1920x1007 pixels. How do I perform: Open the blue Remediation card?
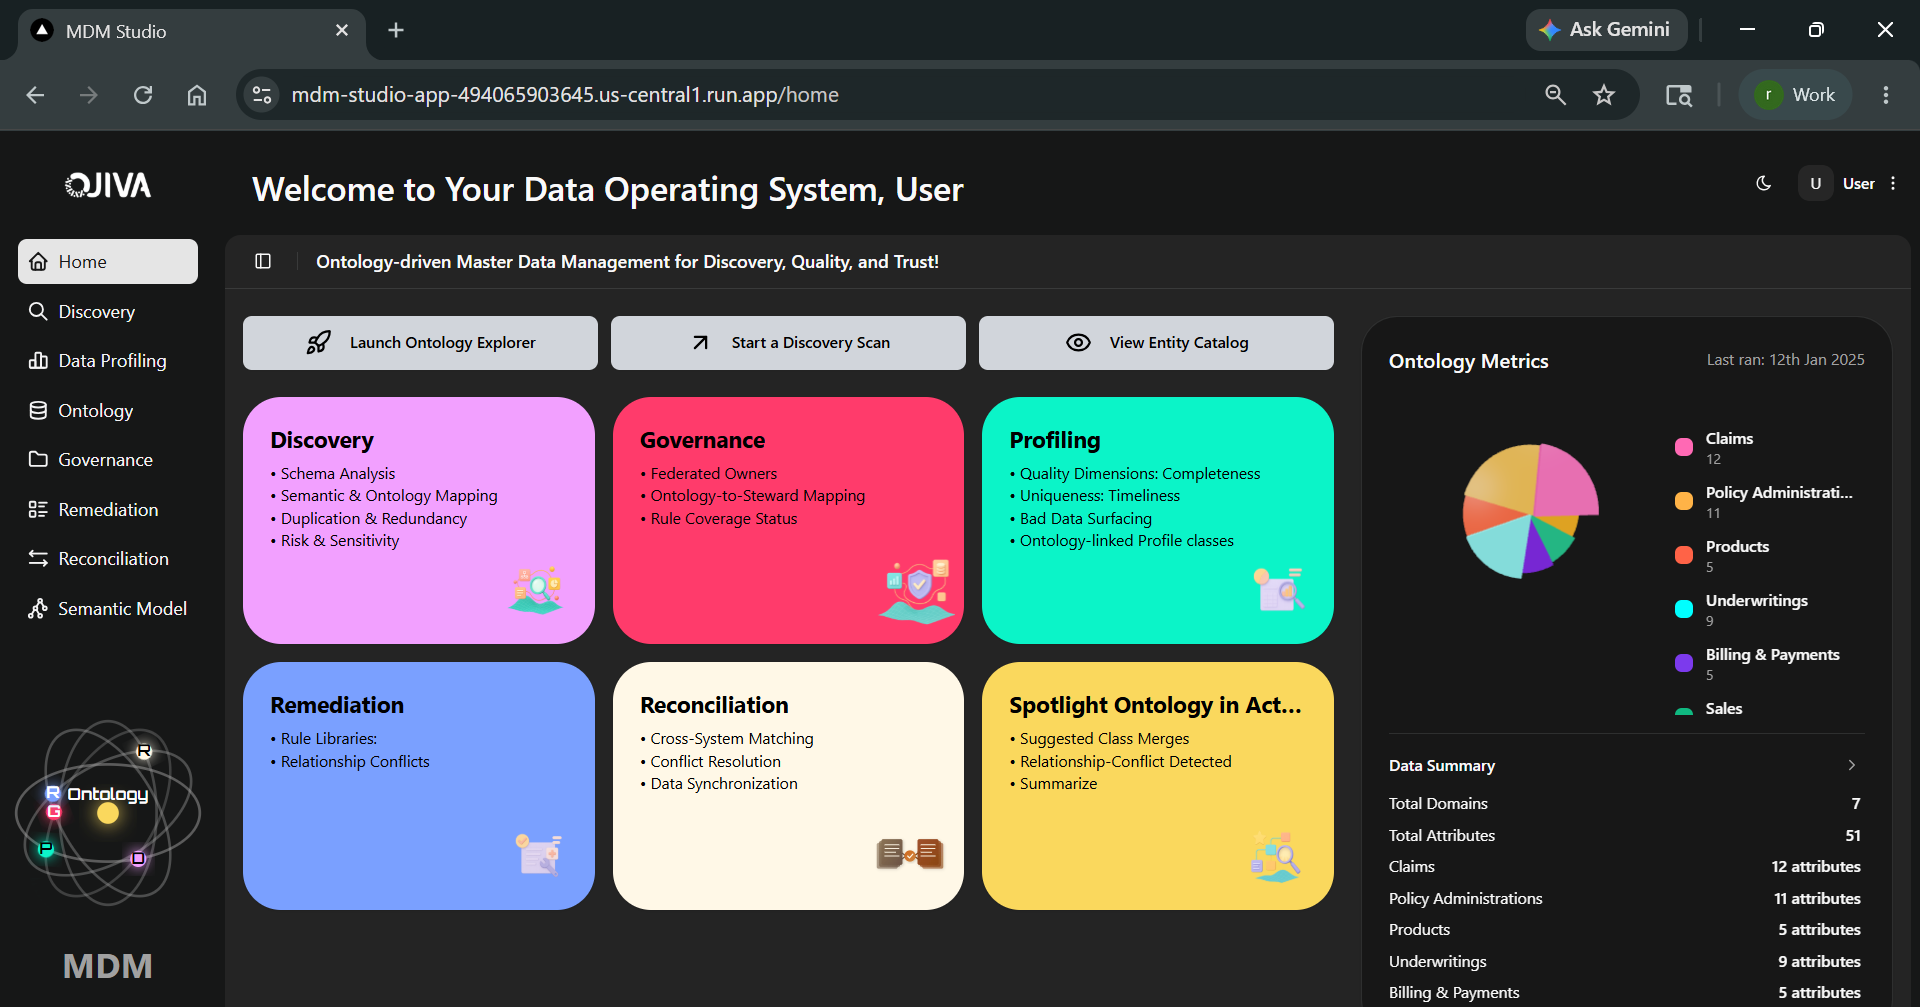tap(419, 786)
